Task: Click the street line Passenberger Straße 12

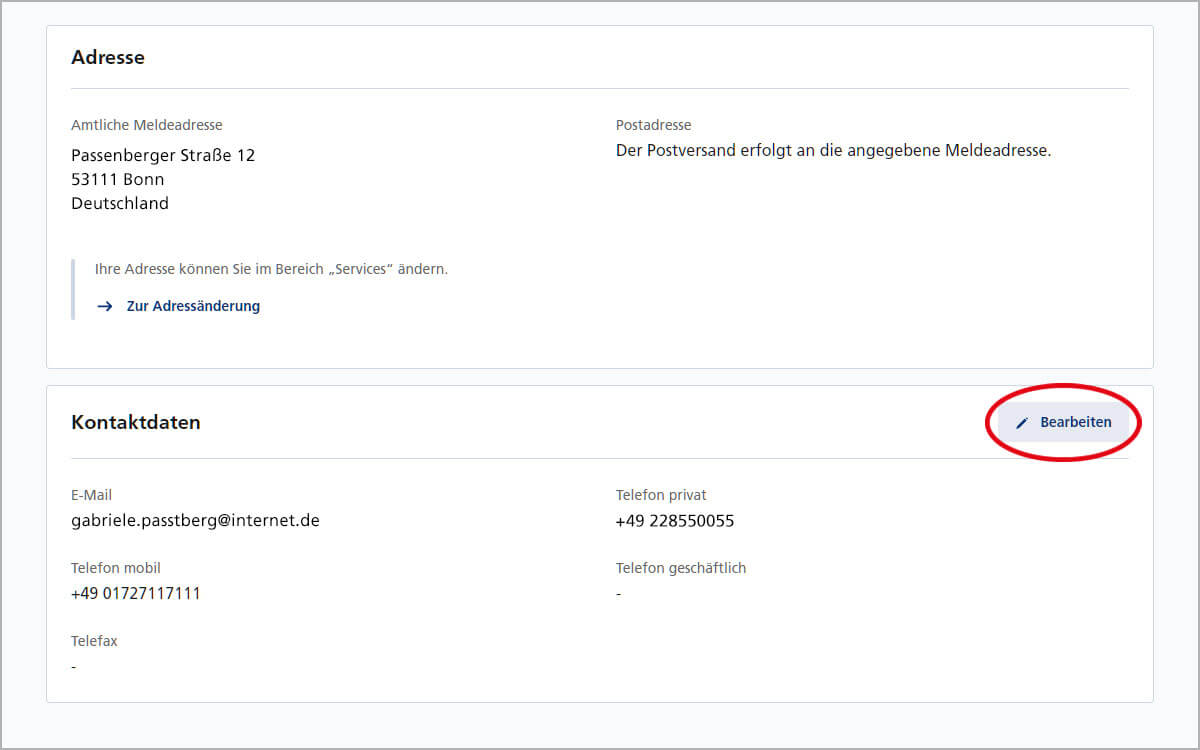Action: click(x=163, y=155)
